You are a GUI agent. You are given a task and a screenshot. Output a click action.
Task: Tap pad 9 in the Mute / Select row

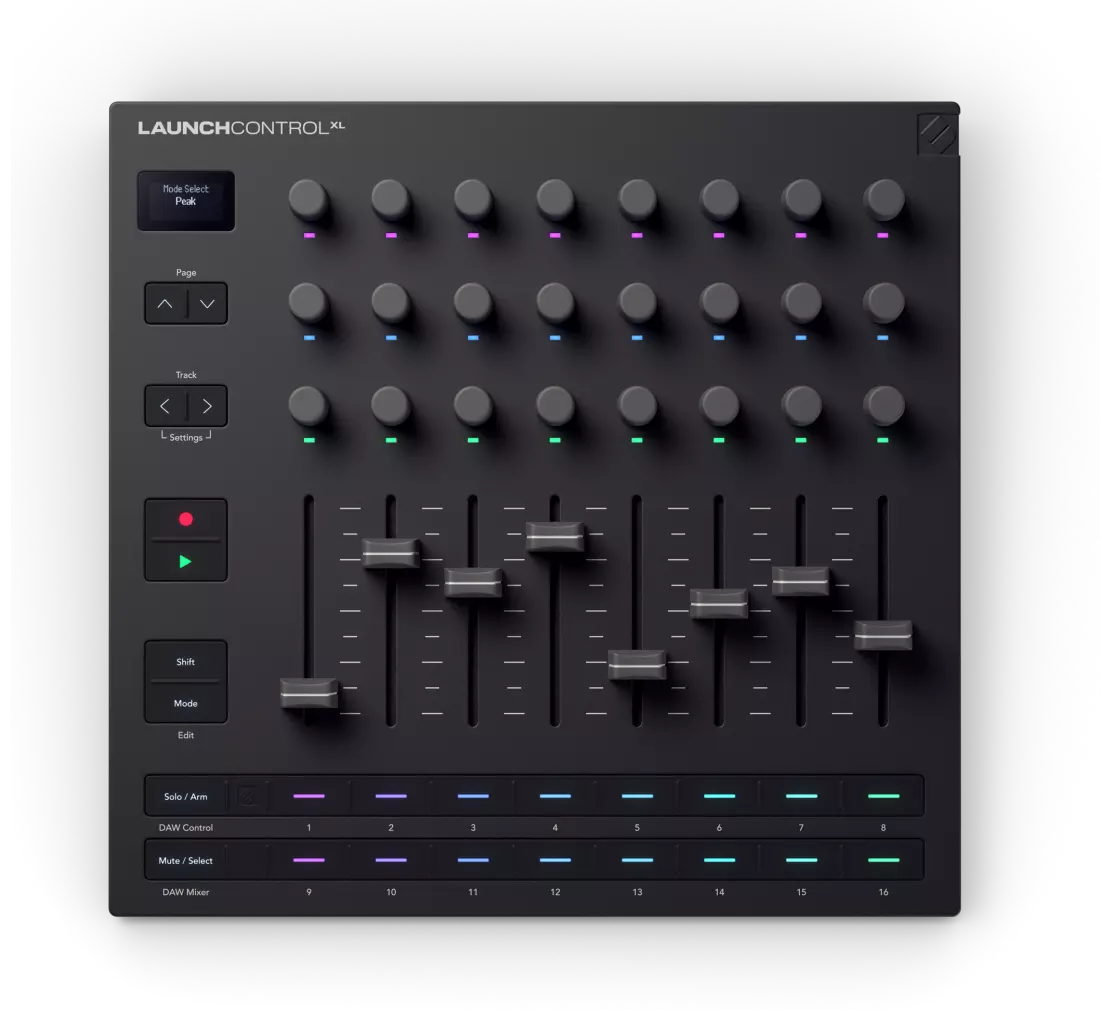coord(309,860)
